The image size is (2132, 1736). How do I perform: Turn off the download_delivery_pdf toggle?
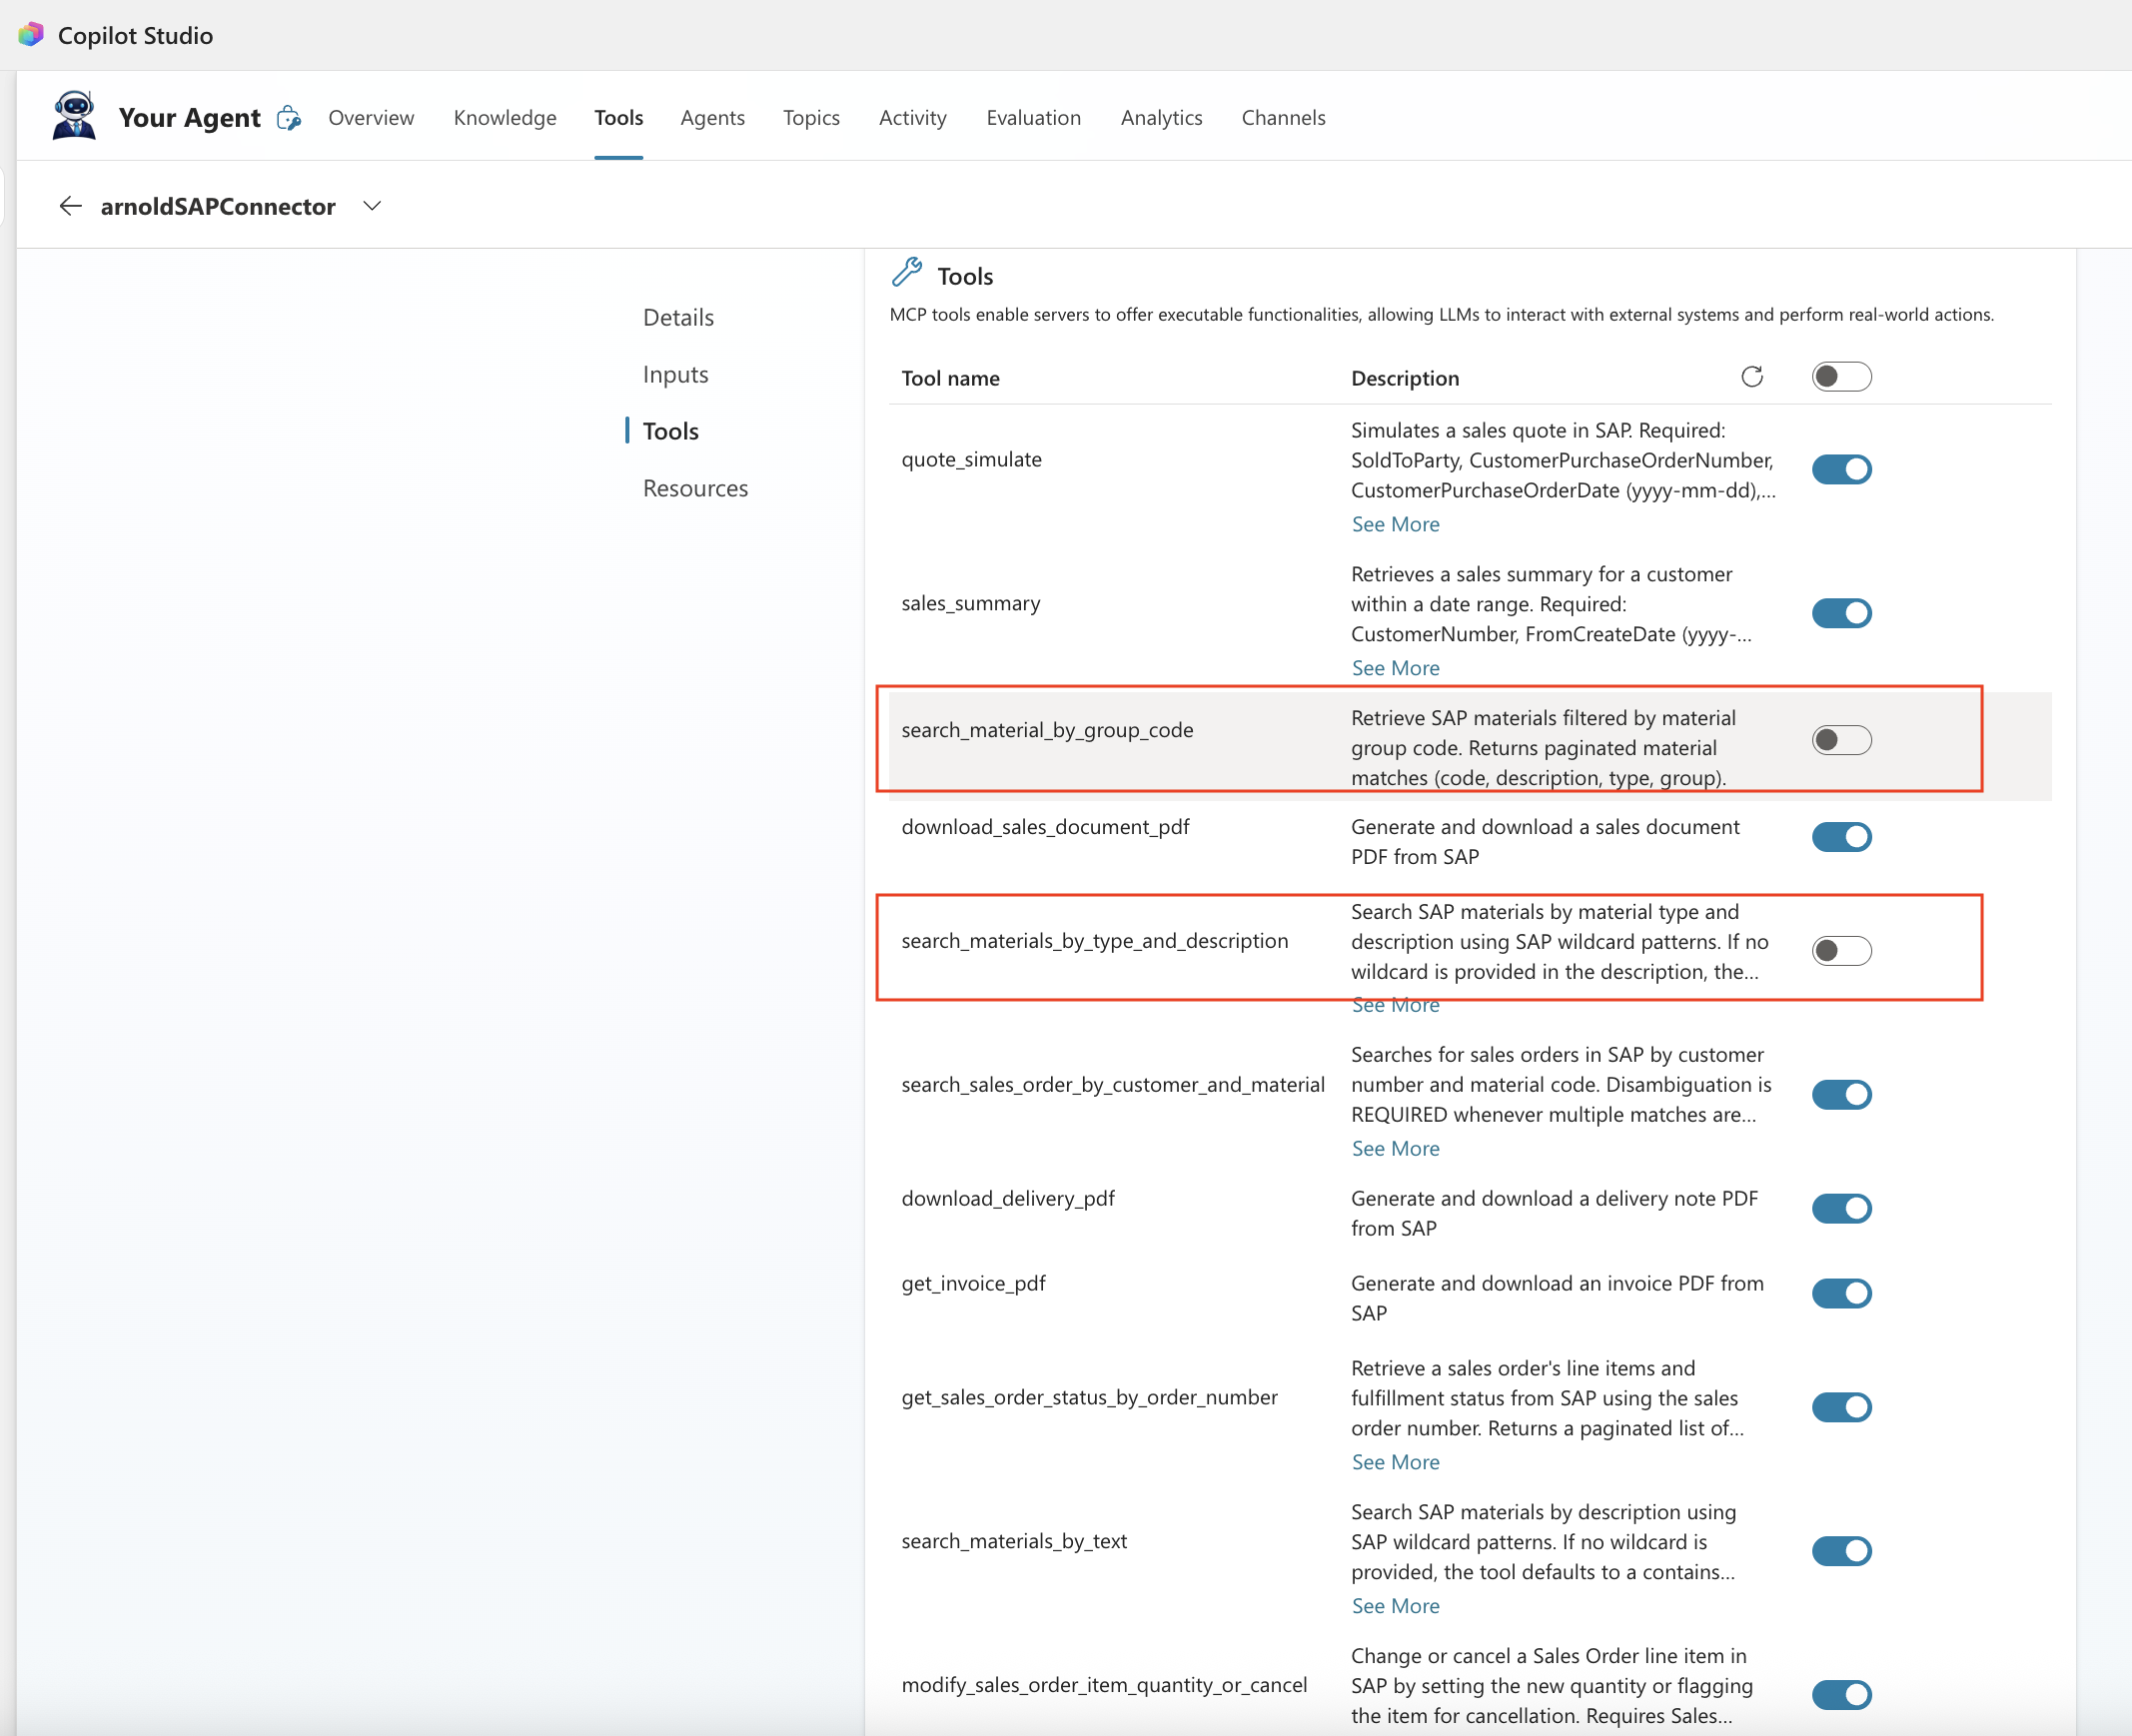(x=1841, y=1209)
